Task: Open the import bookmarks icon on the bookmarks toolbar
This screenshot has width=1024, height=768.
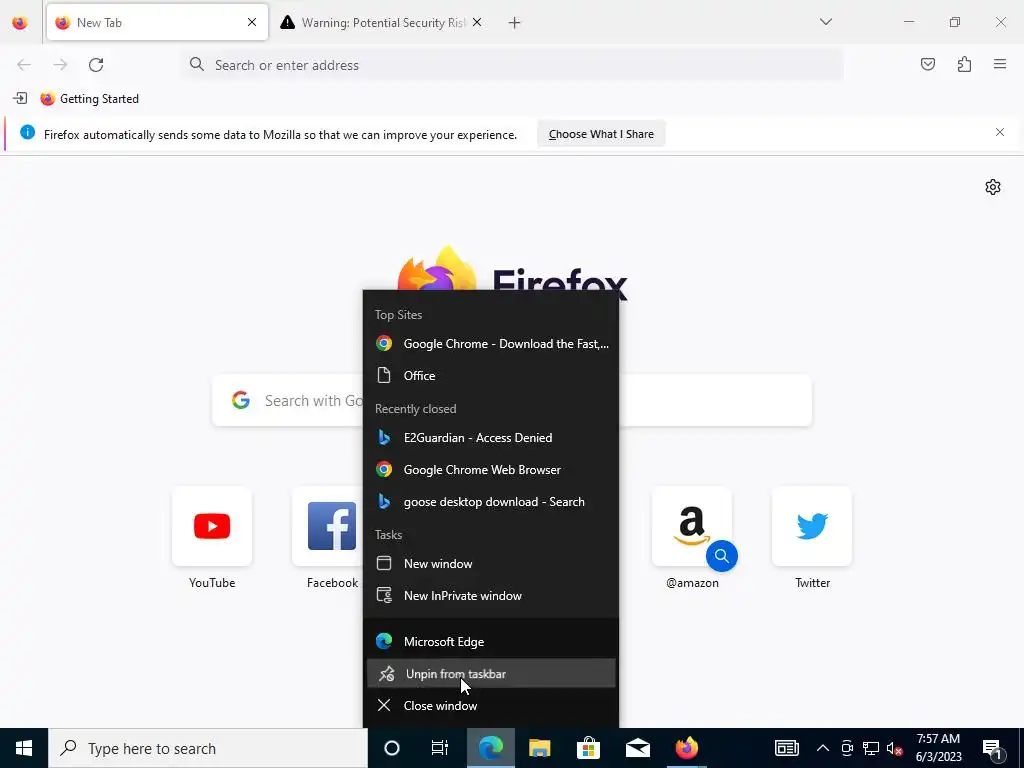Action: [x=20, y=99]
